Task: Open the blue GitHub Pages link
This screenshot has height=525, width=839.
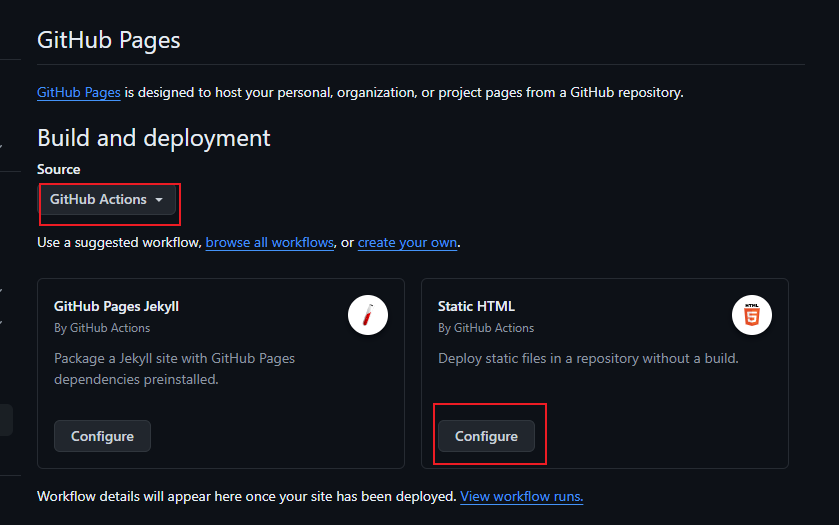Action: tap(79, 93)
